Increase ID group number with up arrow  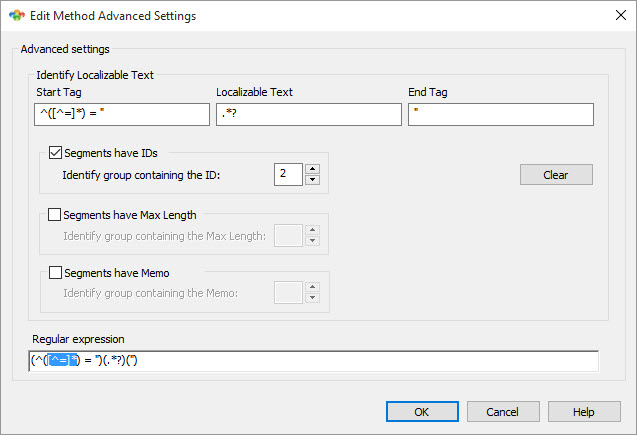coord(312,169)
